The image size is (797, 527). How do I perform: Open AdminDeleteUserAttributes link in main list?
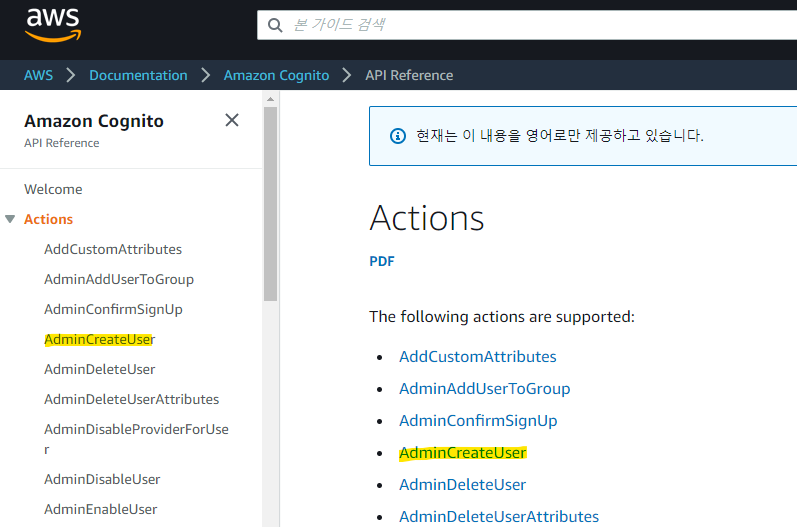point(499,516)
